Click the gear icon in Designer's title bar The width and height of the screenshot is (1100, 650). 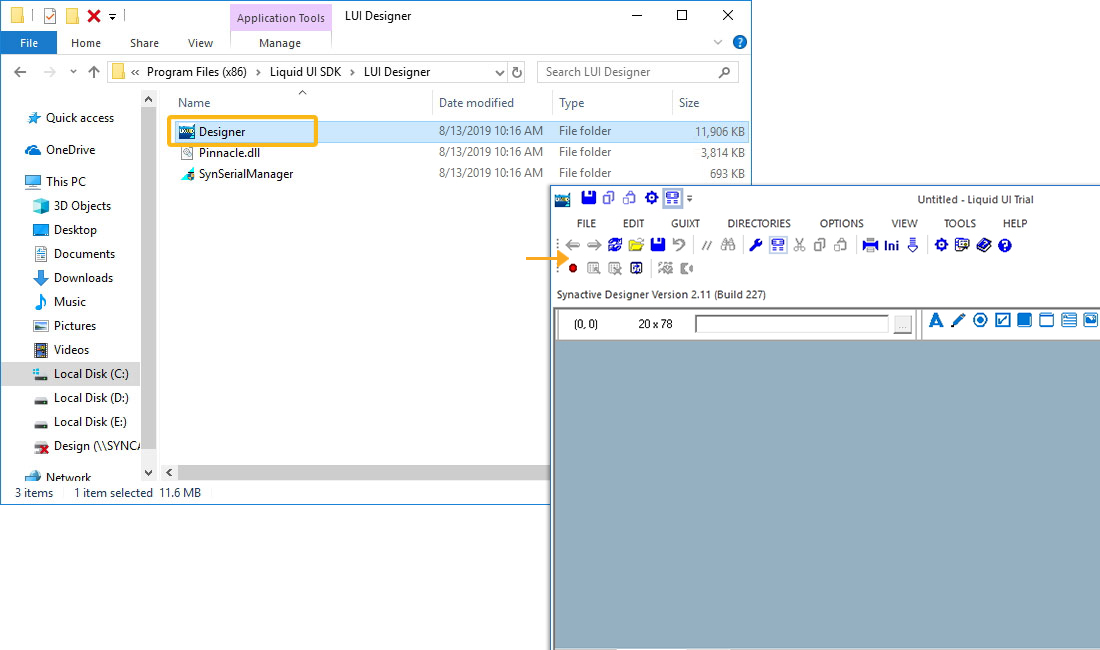point(652,198)
